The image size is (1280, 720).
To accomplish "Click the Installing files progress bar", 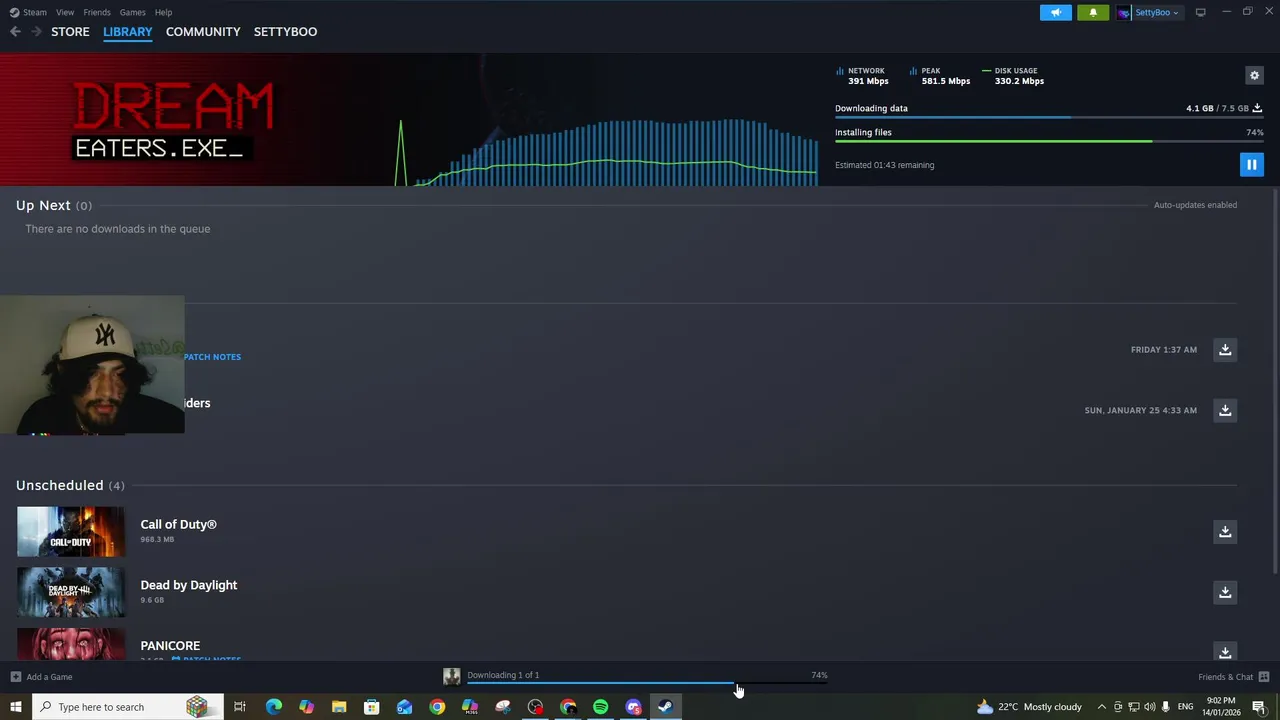I will pyautogui.click(x=1049, y=141).
